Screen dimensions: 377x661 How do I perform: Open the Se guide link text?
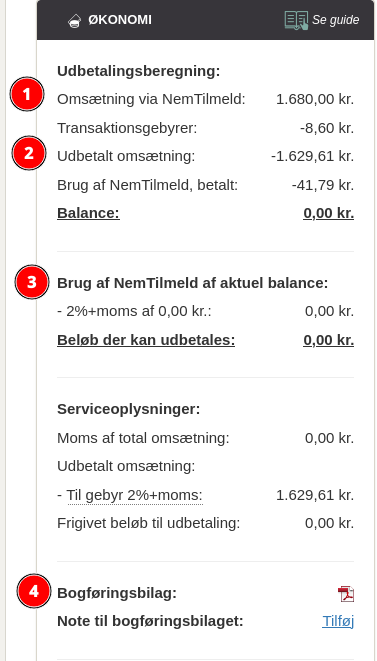click(336, 20)
